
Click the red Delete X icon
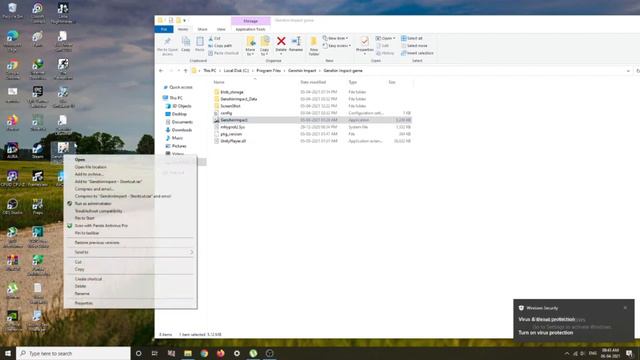281,41
